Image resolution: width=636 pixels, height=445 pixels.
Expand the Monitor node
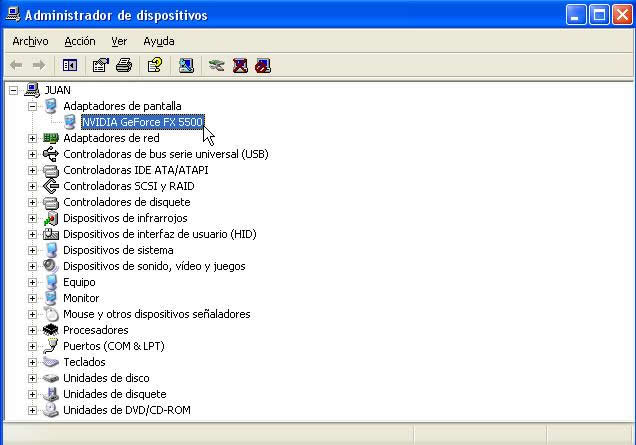click(32, 298)
